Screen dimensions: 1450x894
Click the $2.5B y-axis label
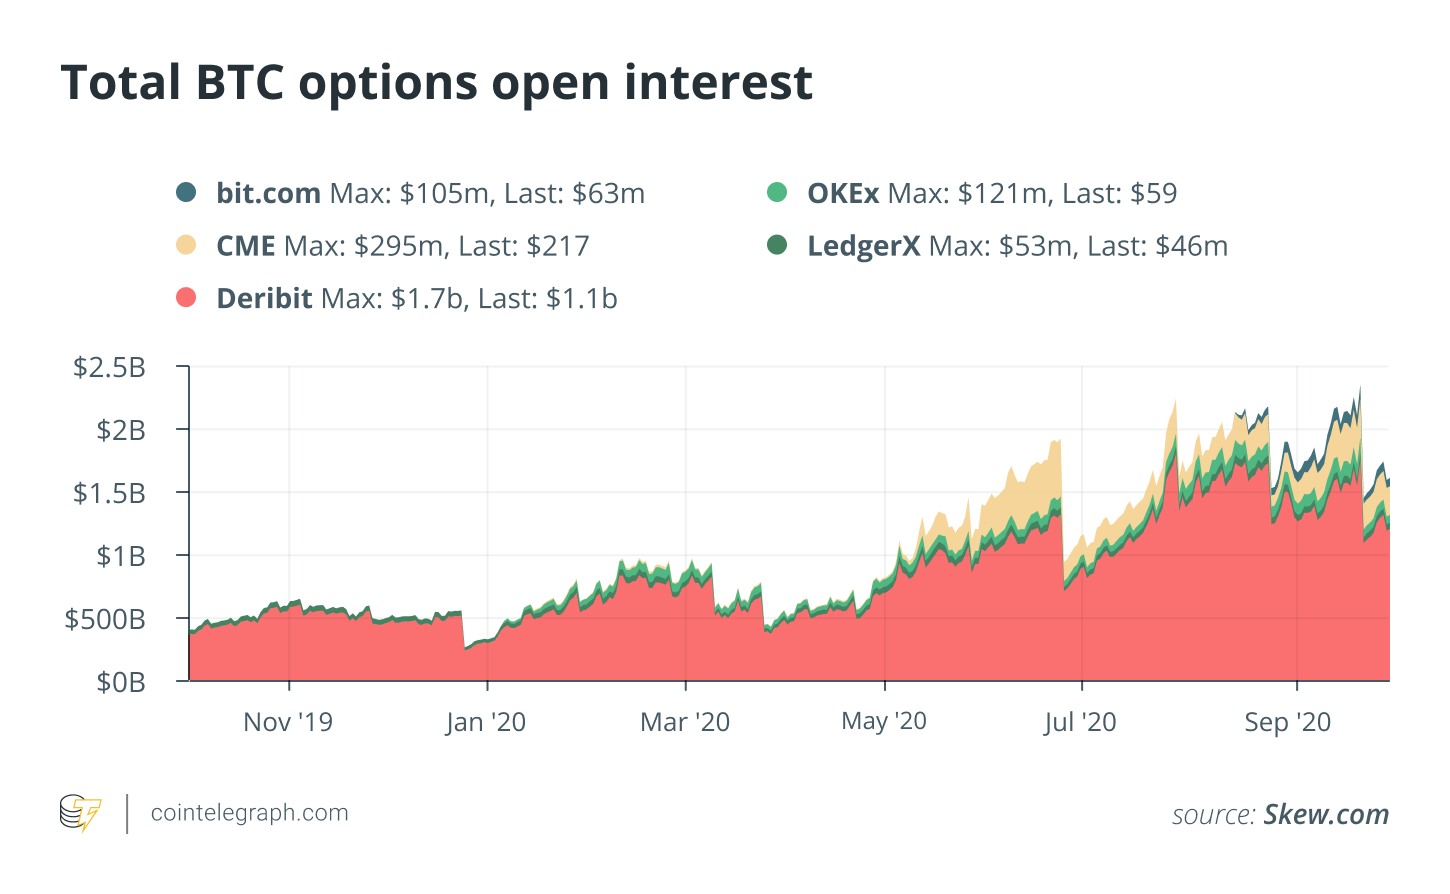pyautogui.click(x=109, y=367)
